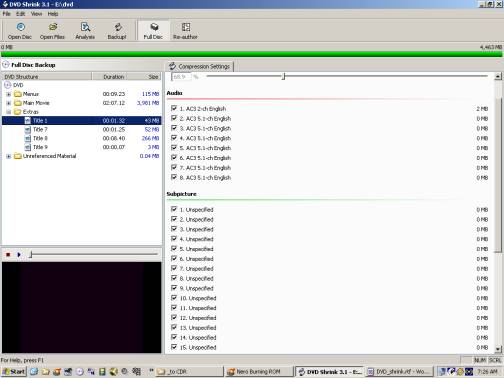Click the DVD Shrink 3.1 taskbar button
The image size is (504, 378).
(329, 371)
